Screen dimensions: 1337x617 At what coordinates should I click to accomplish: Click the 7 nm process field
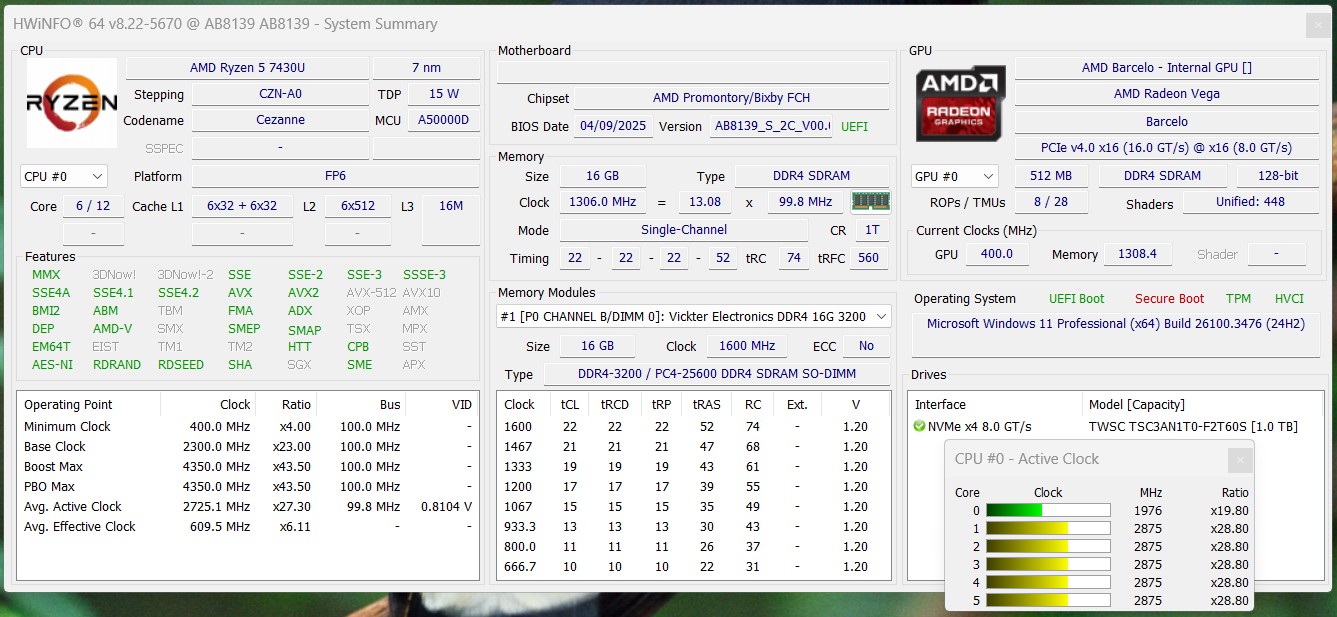(426, 68)
